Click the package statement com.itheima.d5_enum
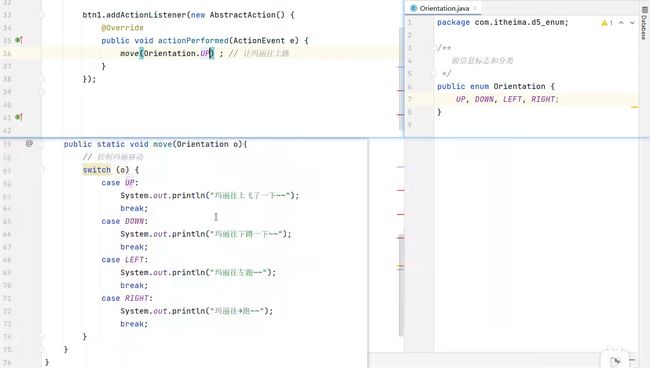650x368 pixels. pos(503,22)
